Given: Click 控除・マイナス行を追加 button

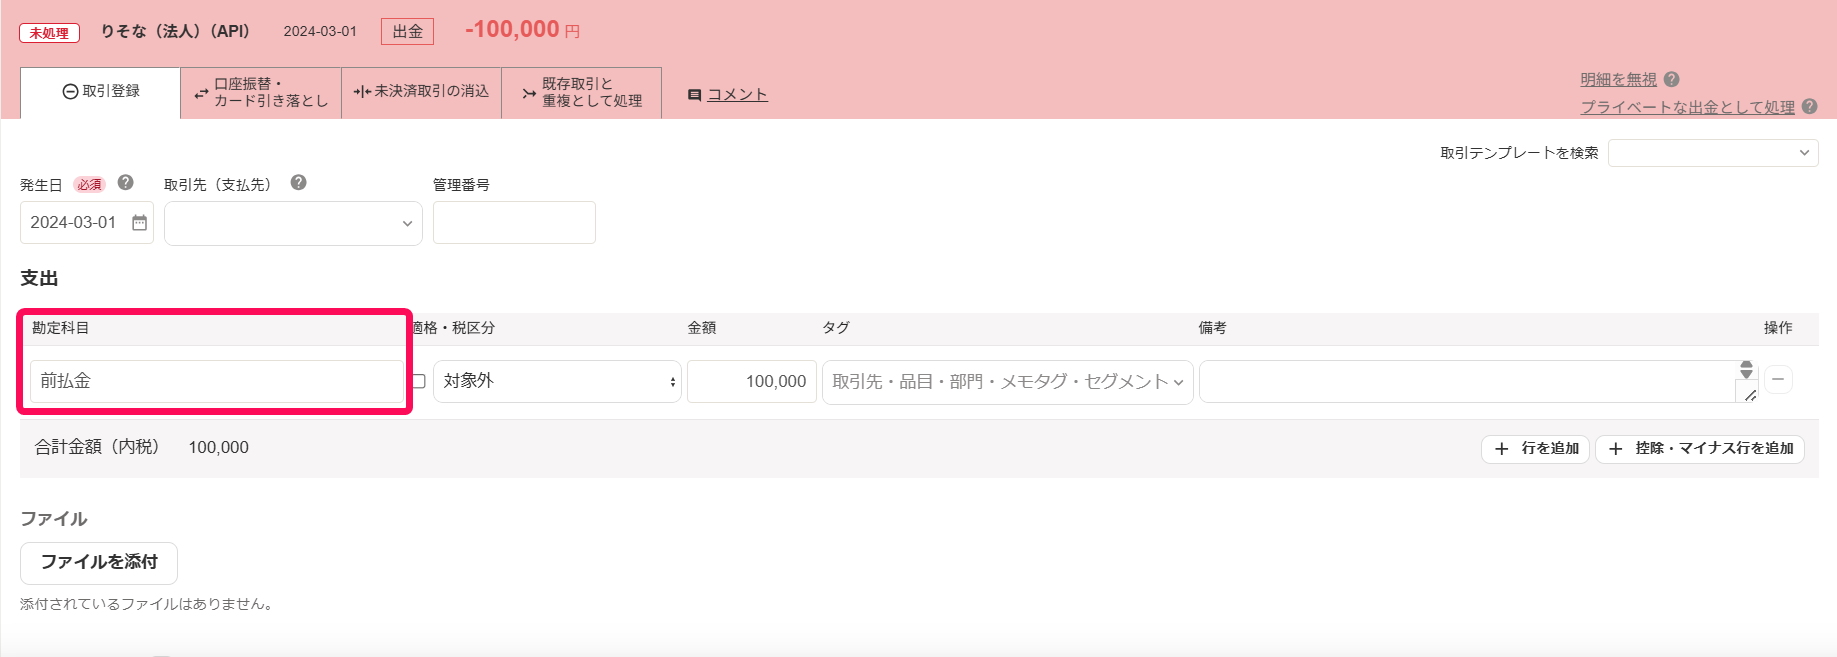Looking at the screenshot, I should 1700,449.
